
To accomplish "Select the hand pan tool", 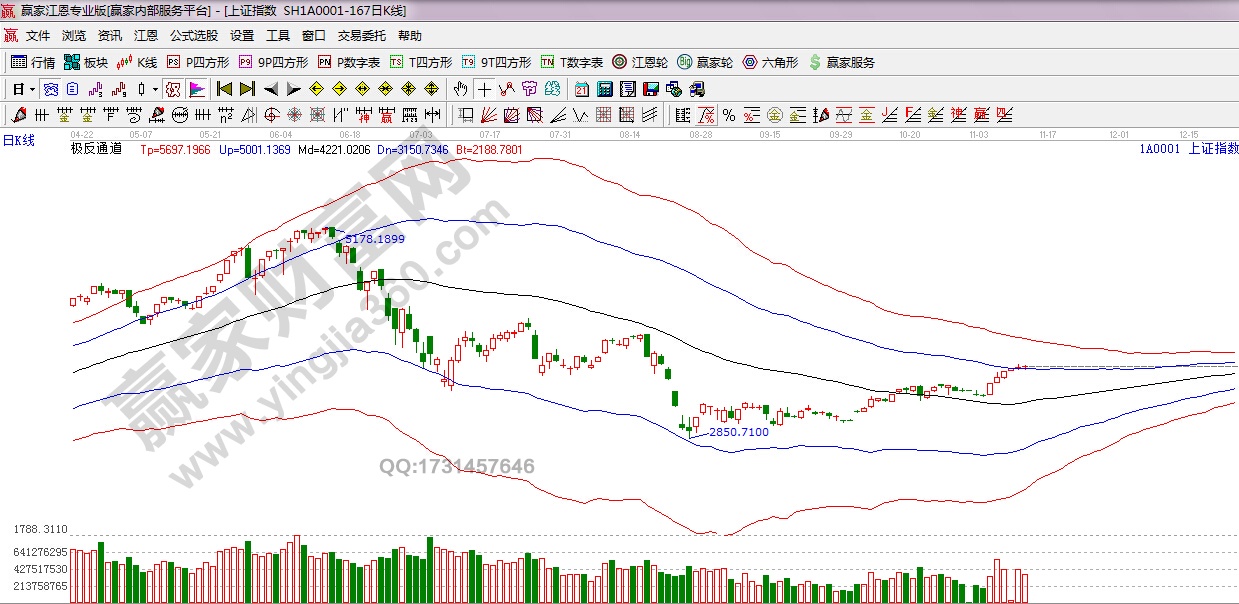I will tap(460, 89).
